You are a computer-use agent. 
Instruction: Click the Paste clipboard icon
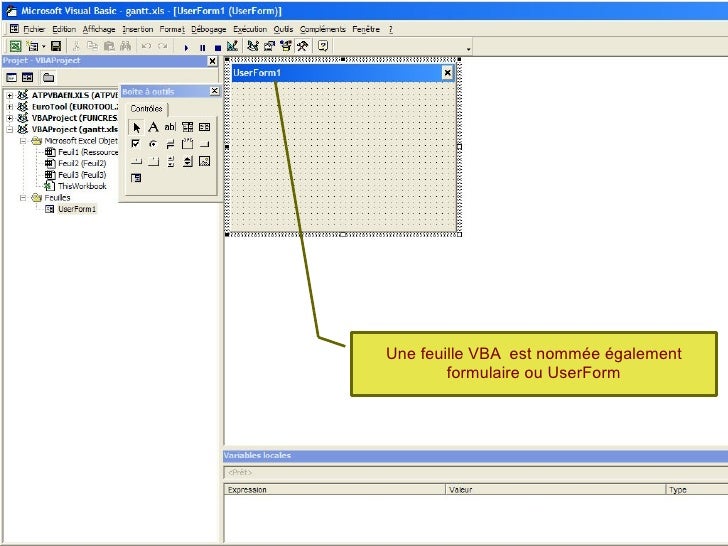109,46
